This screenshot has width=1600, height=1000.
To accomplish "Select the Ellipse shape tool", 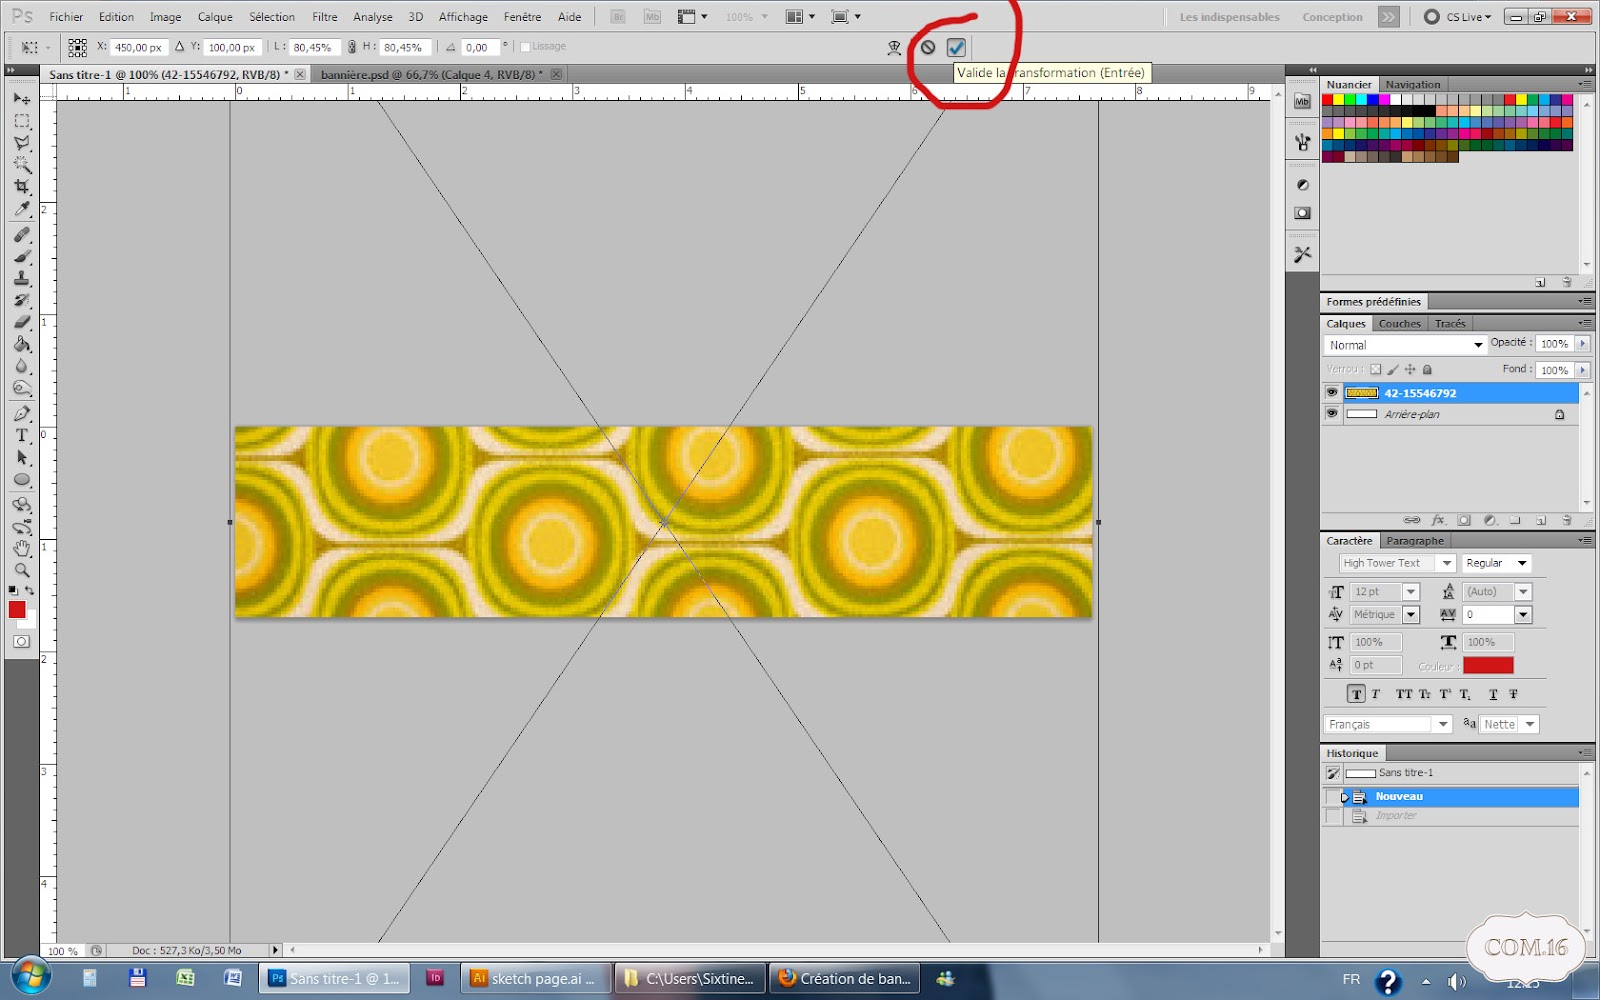I will click(21, 480).
